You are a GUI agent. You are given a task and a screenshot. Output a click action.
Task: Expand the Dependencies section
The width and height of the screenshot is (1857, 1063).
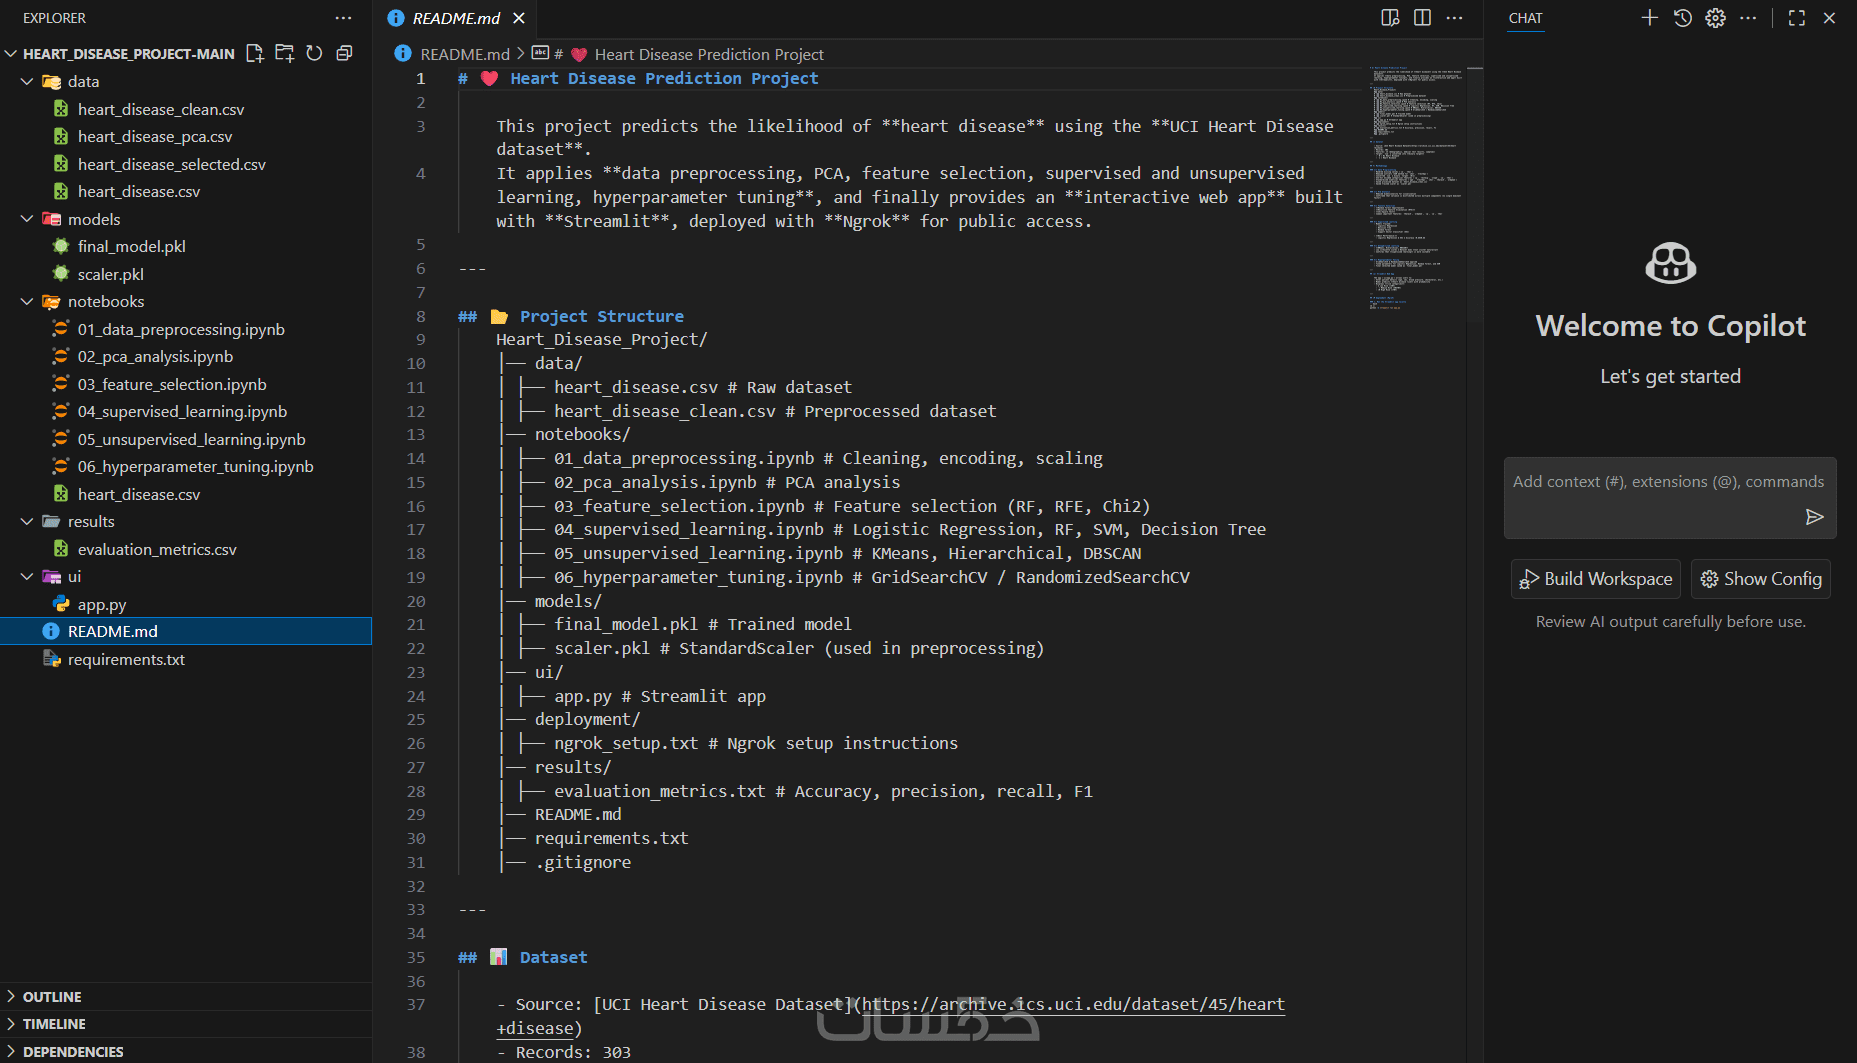point(186,1051)
